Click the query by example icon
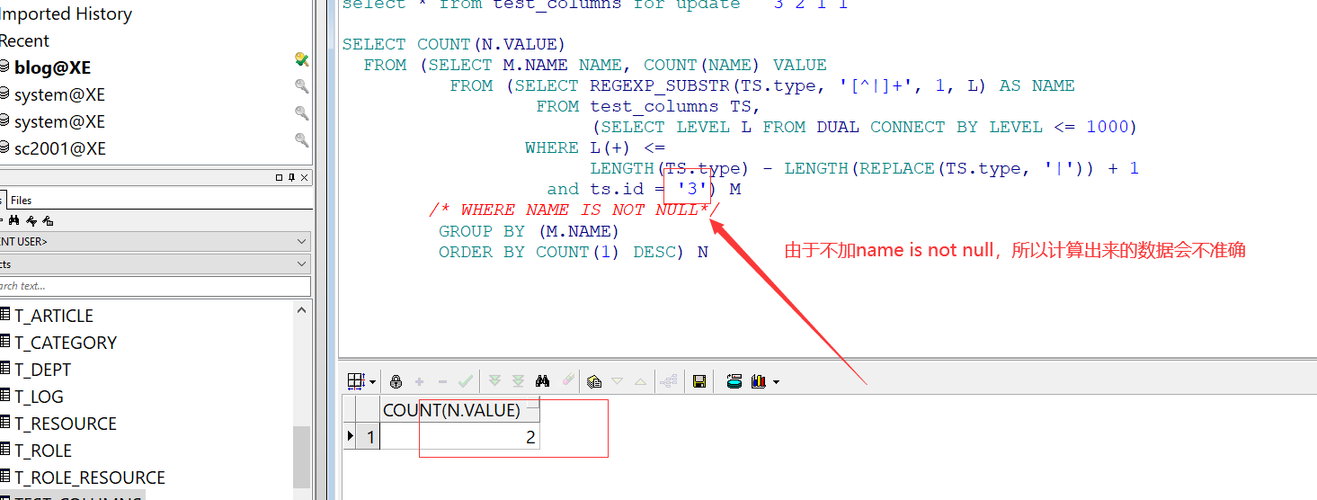Viewport: 1317px width, 500px height. (x=594, y=381)
